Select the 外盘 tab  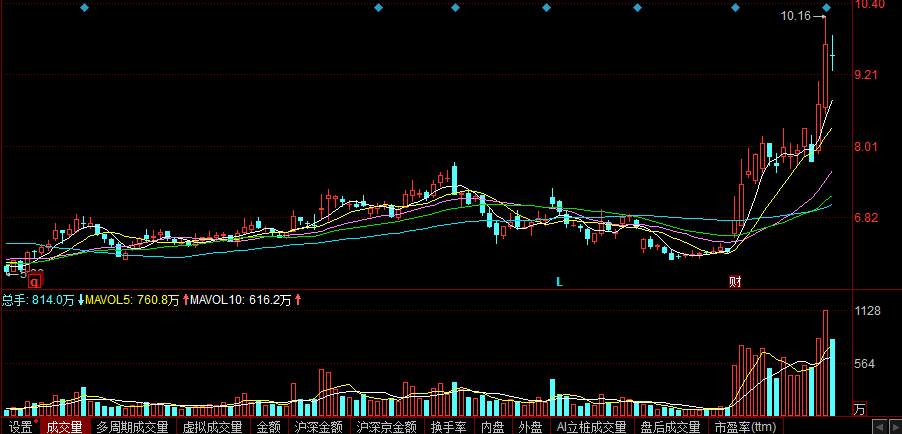[x=530, y=427]
